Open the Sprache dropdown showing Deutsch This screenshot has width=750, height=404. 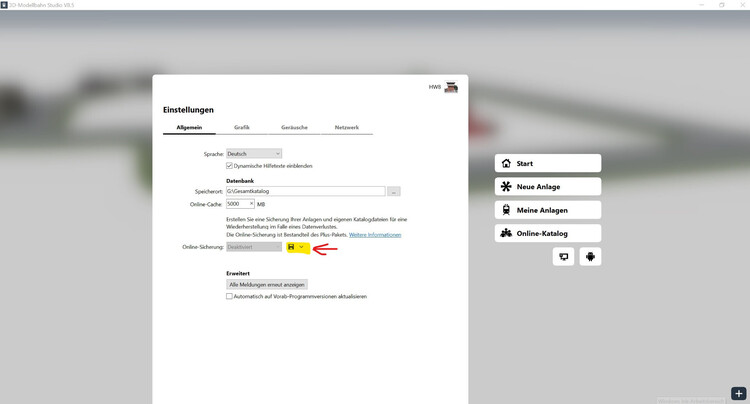tap(254, 153)
